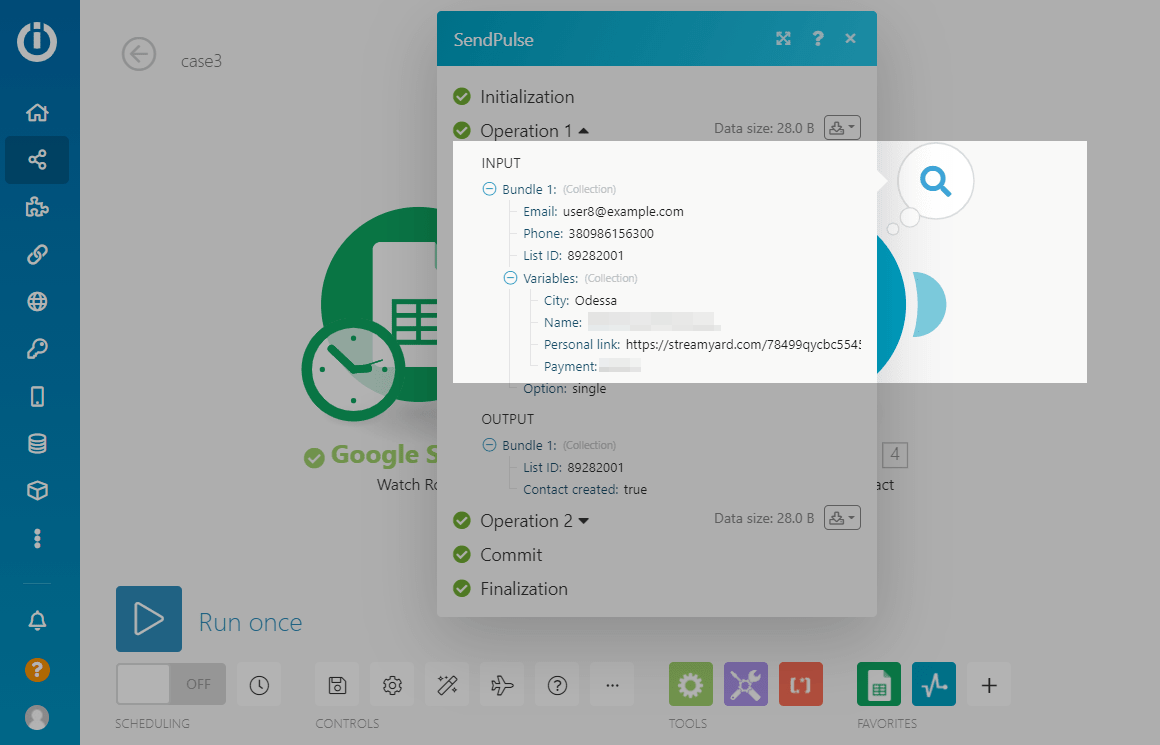1160x745 pixels.
Task: Click the Templates puzzle piece icon
Action: point(37,207)
